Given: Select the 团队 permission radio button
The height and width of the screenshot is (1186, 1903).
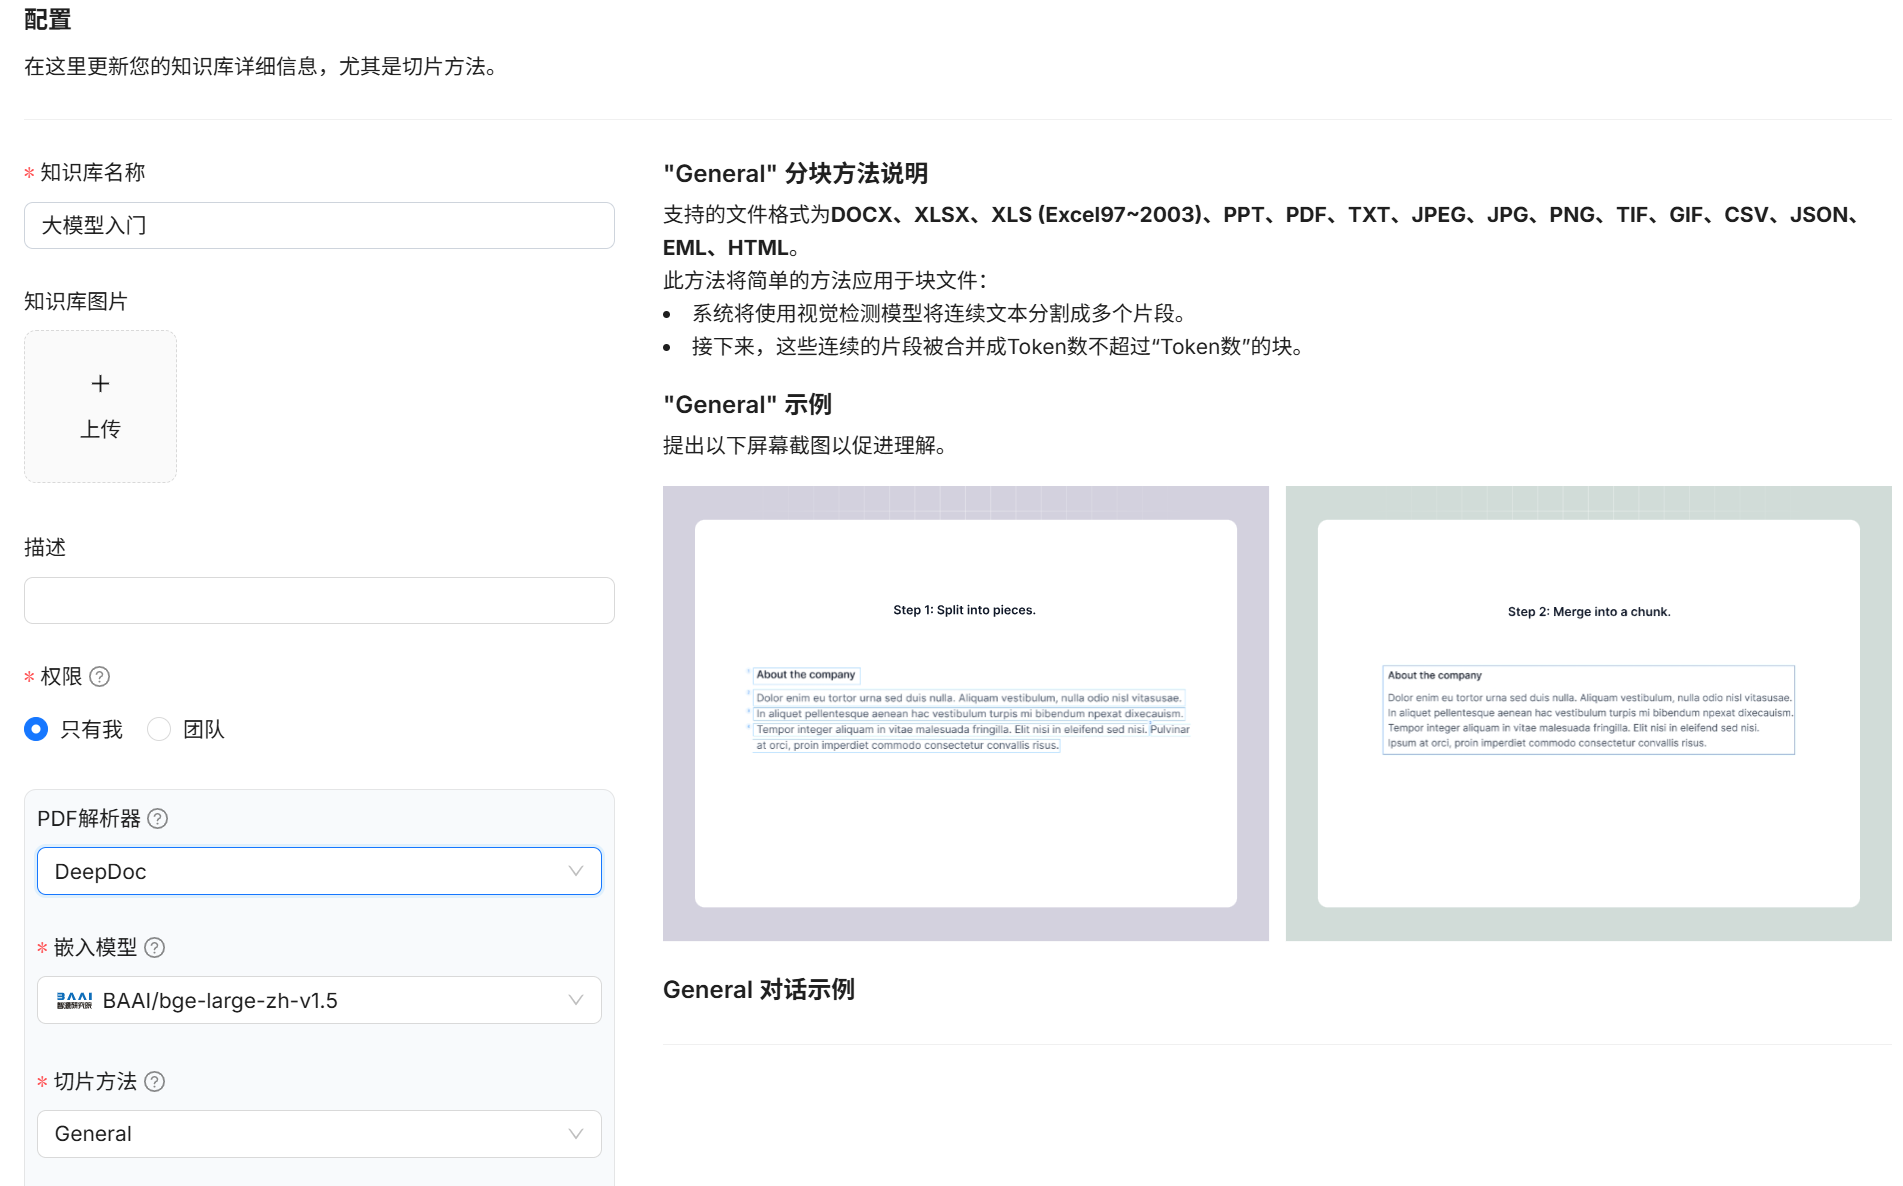Looking at the screenshot, I should 159,729.
